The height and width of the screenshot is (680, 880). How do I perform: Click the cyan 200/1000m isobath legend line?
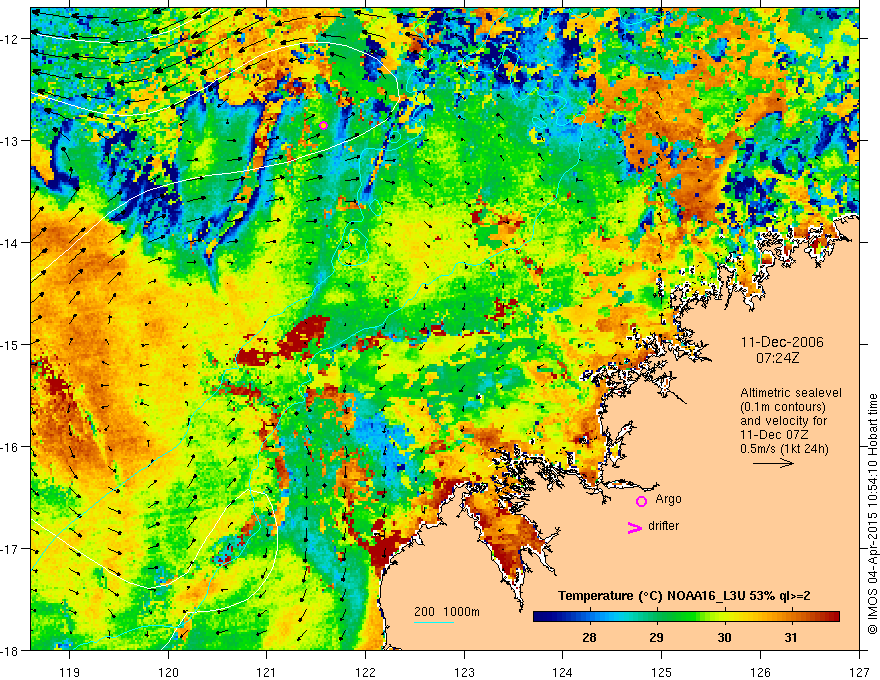434,622
